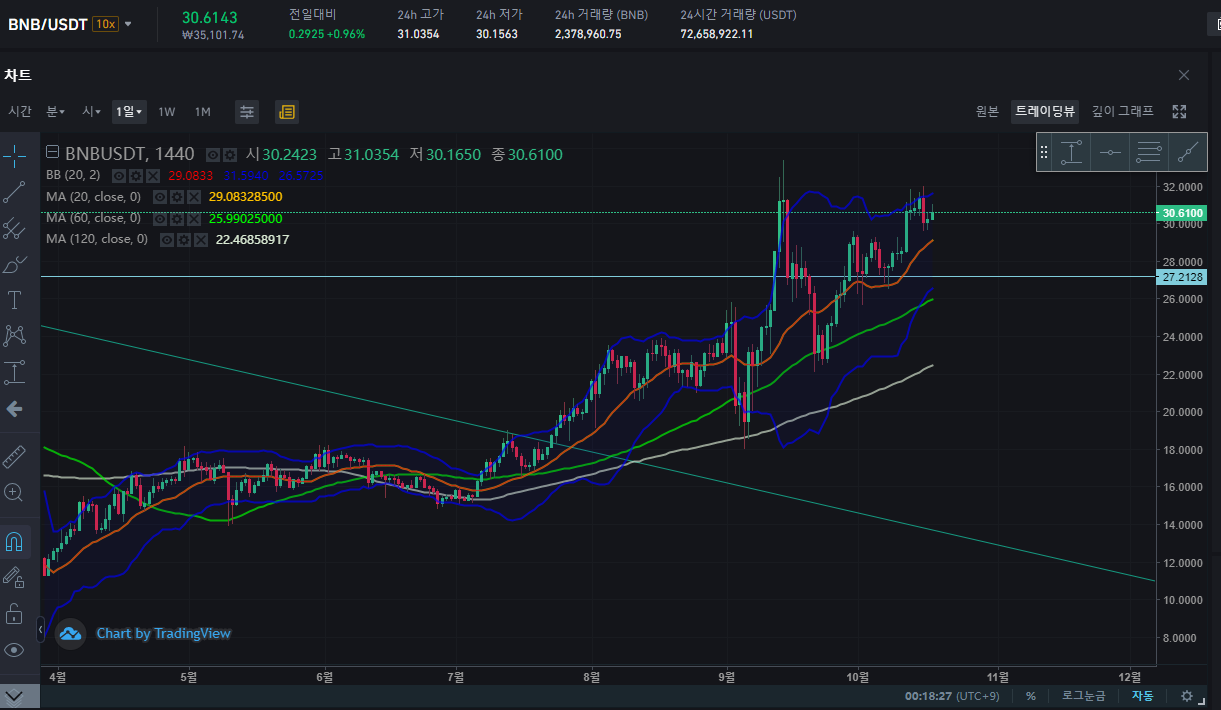The width and height of the screenshot is (1221, 710).
Task: Switch to 트레이딩뷰 chart tab
Action: (x=1045, y=111)
